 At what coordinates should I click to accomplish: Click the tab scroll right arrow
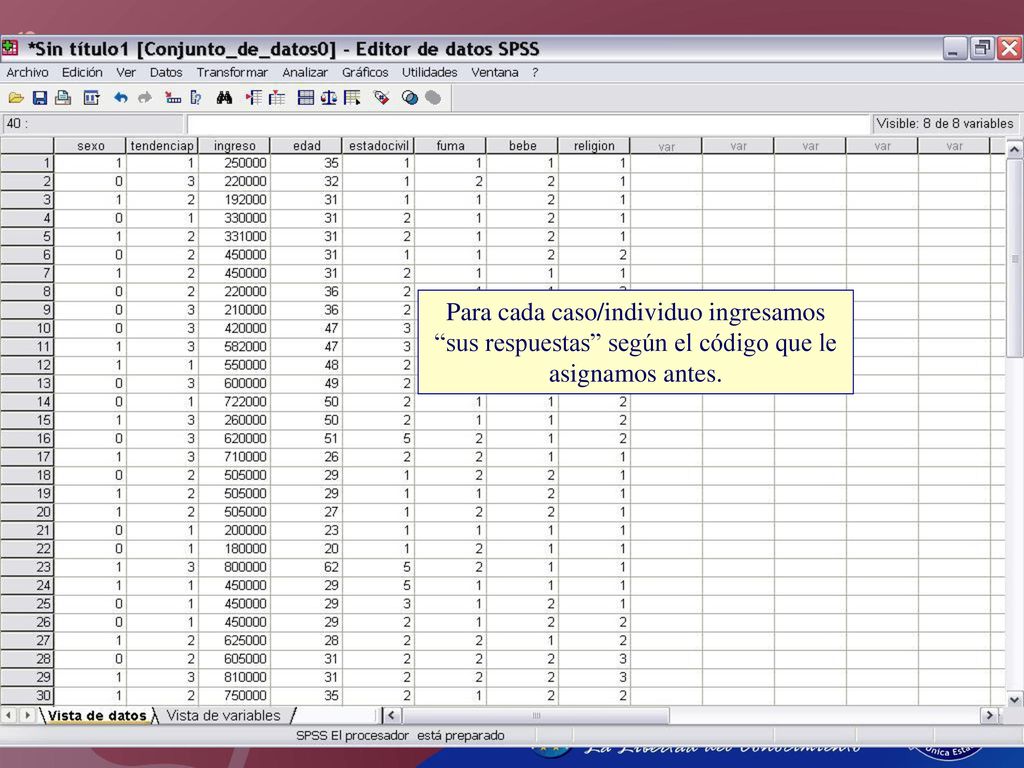(27, 716)
